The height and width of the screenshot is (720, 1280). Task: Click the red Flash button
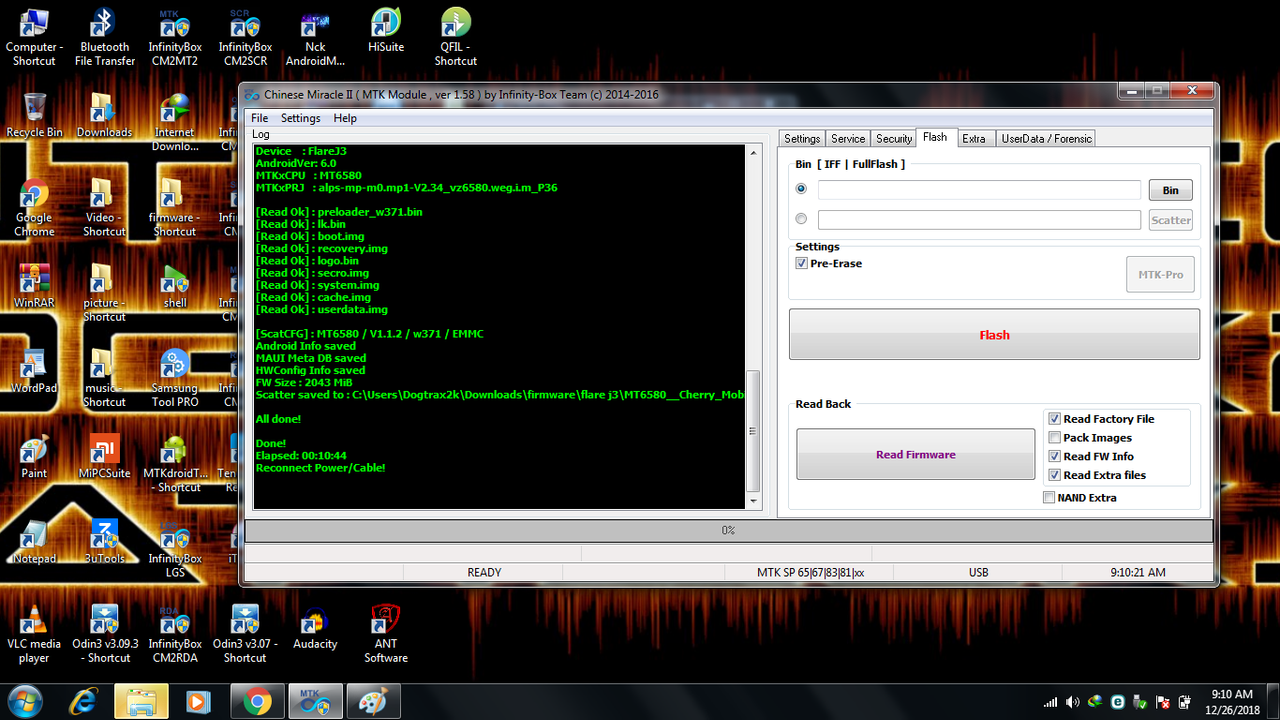coord(994,334)
